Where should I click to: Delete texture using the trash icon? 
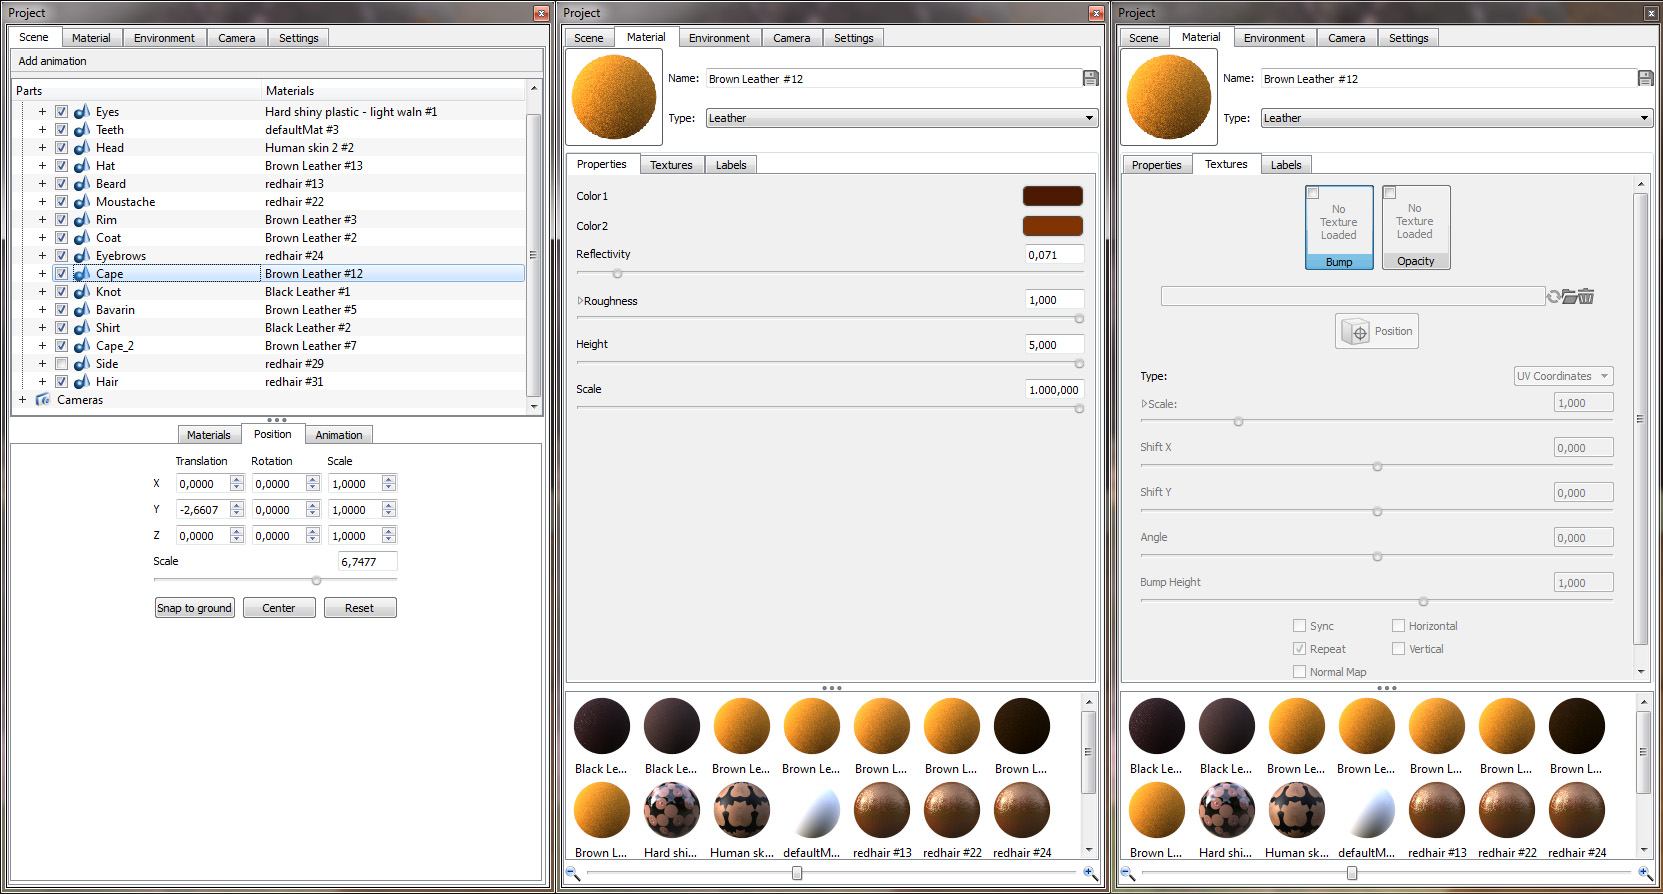[x=1587, y=297]
